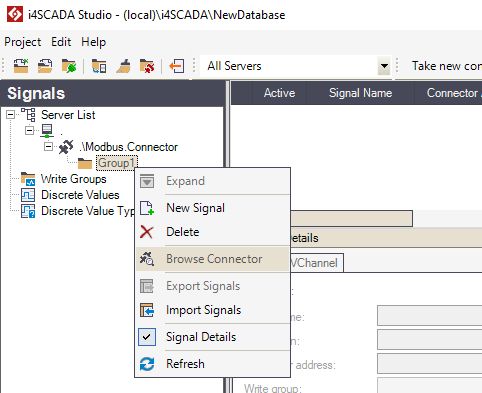Choose Export Signals menu entry
The image size is (482, 393).
tap(213, 286)
